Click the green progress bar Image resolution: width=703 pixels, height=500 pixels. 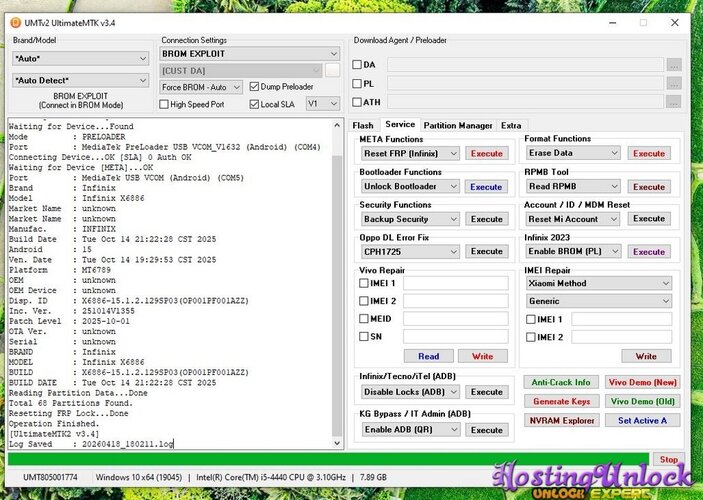coord(328,459)
